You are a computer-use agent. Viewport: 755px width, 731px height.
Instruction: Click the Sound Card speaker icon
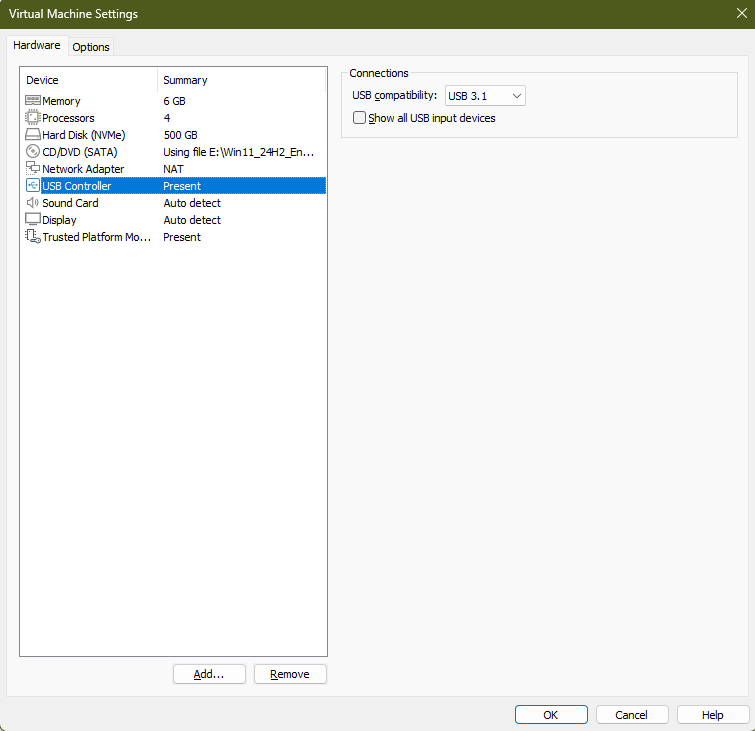point(33,203)
